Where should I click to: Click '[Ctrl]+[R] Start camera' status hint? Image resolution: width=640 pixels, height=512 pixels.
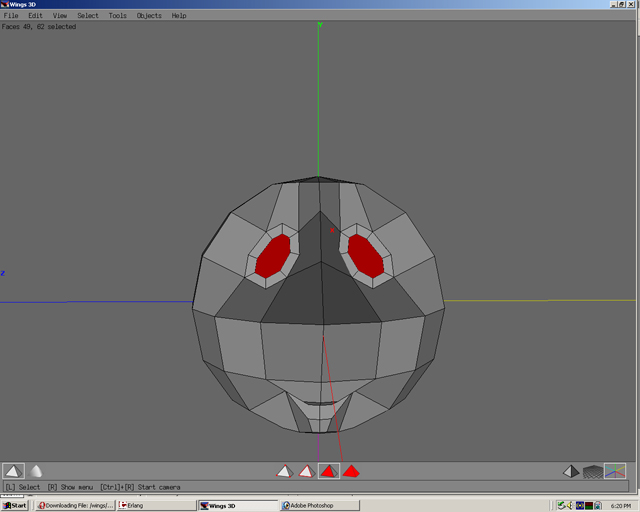point(140,487)
